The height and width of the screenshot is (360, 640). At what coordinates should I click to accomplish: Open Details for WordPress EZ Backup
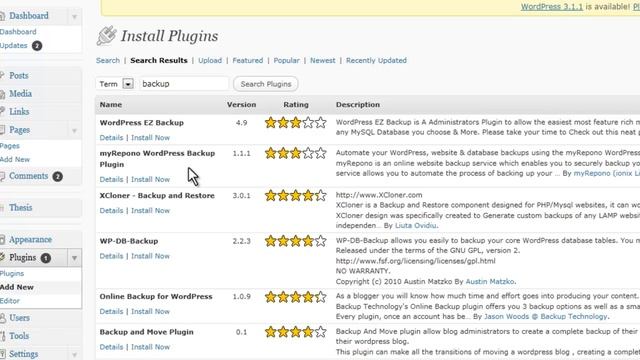coord(111,138)
